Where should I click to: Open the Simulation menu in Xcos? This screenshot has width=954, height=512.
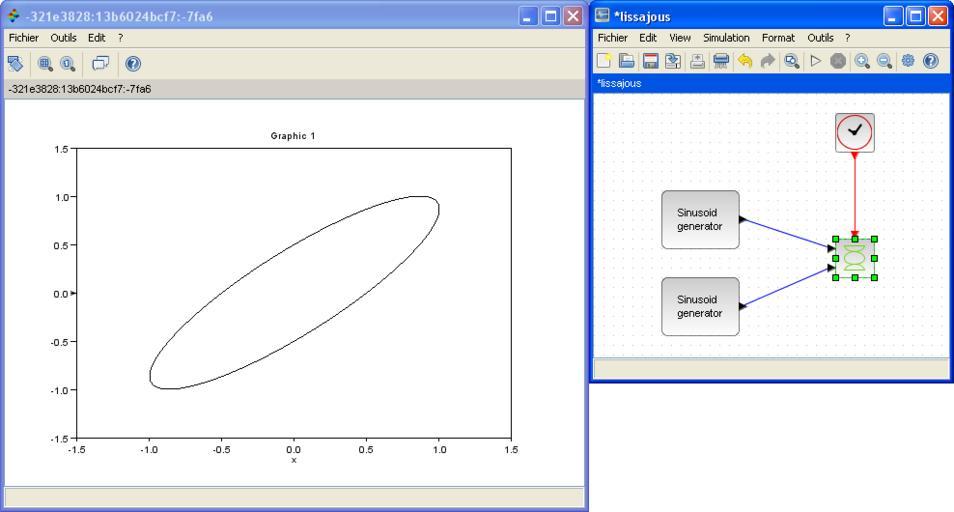(726, 37)
